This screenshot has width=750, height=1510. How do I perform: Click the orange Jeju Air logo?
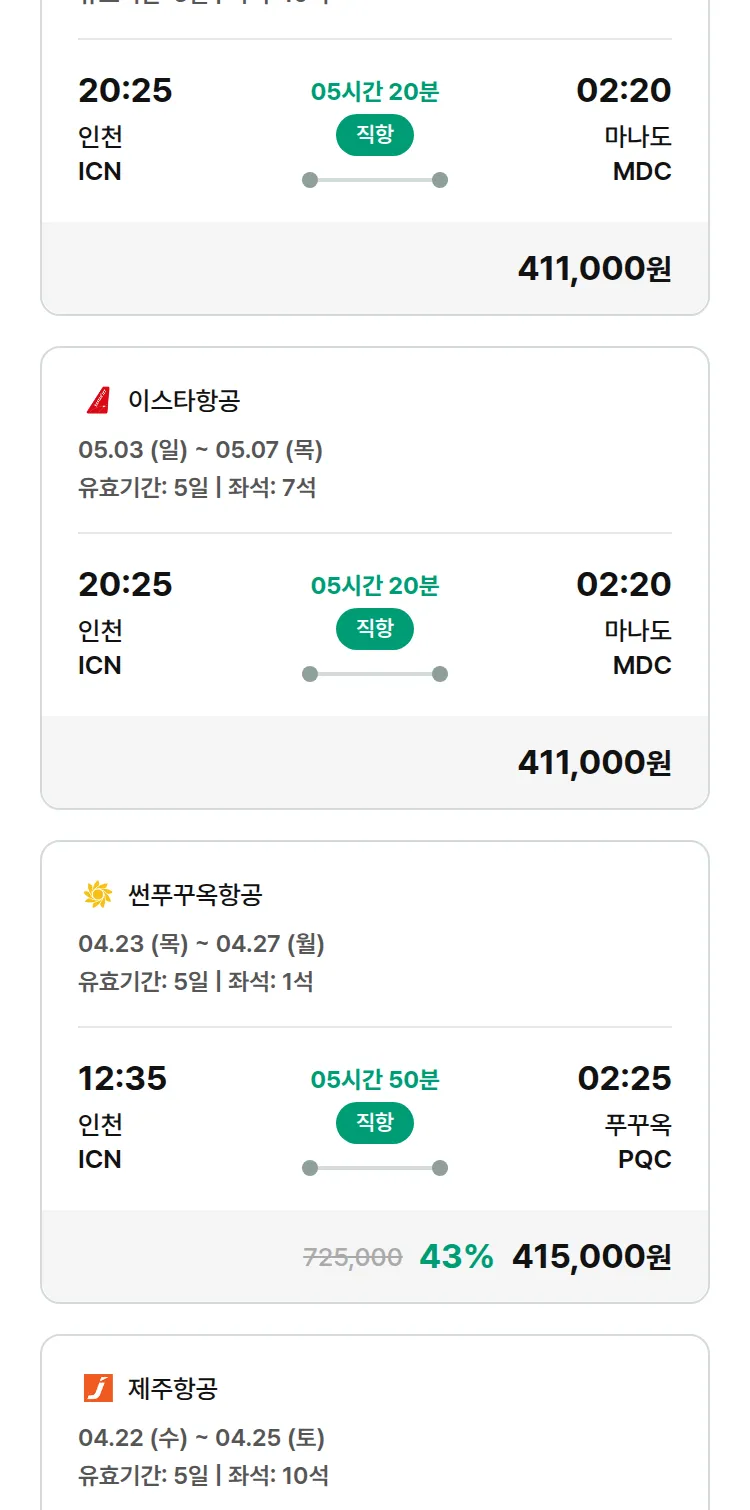98,1388
